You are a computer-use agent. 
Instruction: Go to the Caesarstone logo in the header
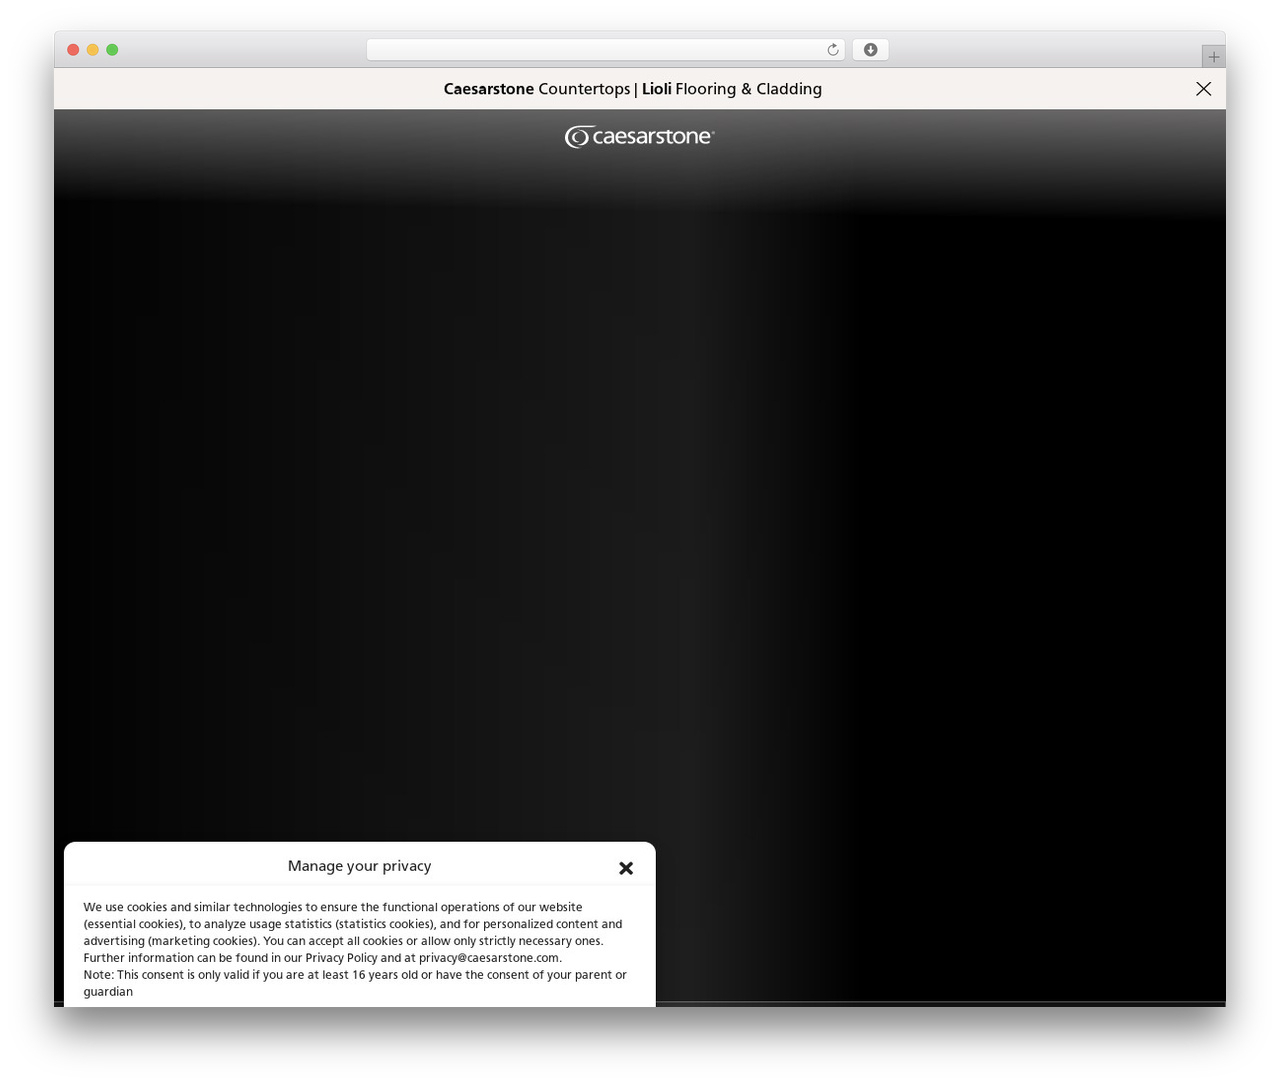(640, 137)
